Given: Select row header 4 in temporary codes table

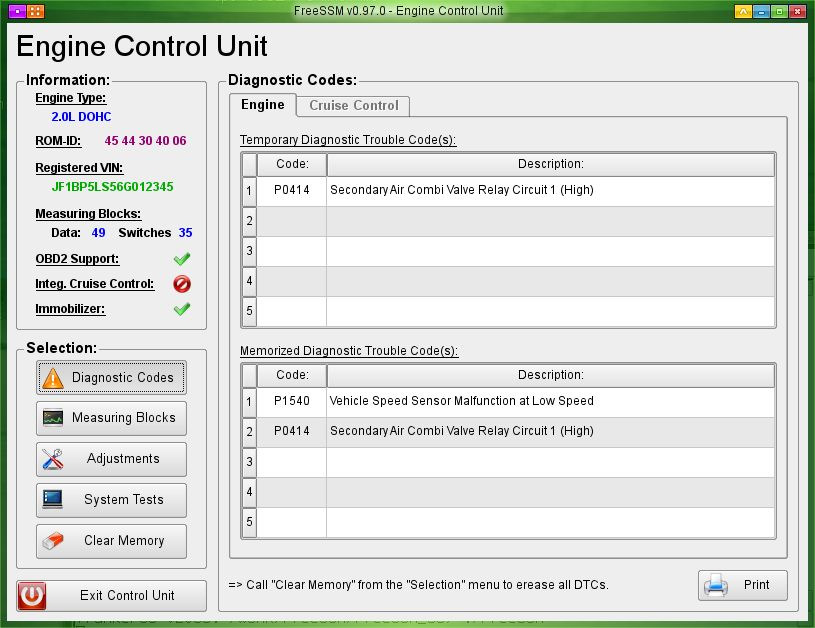Looking at the screenshot, I should tap(249, 282).
